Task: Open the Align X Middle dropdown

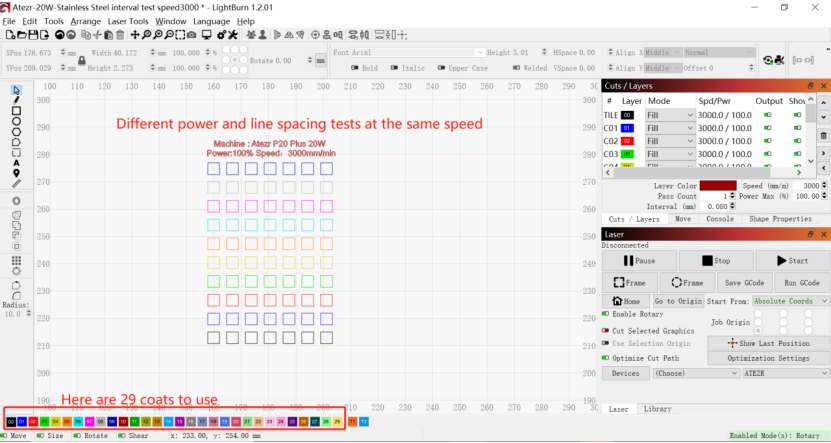Action: click(x=662, y=52)
